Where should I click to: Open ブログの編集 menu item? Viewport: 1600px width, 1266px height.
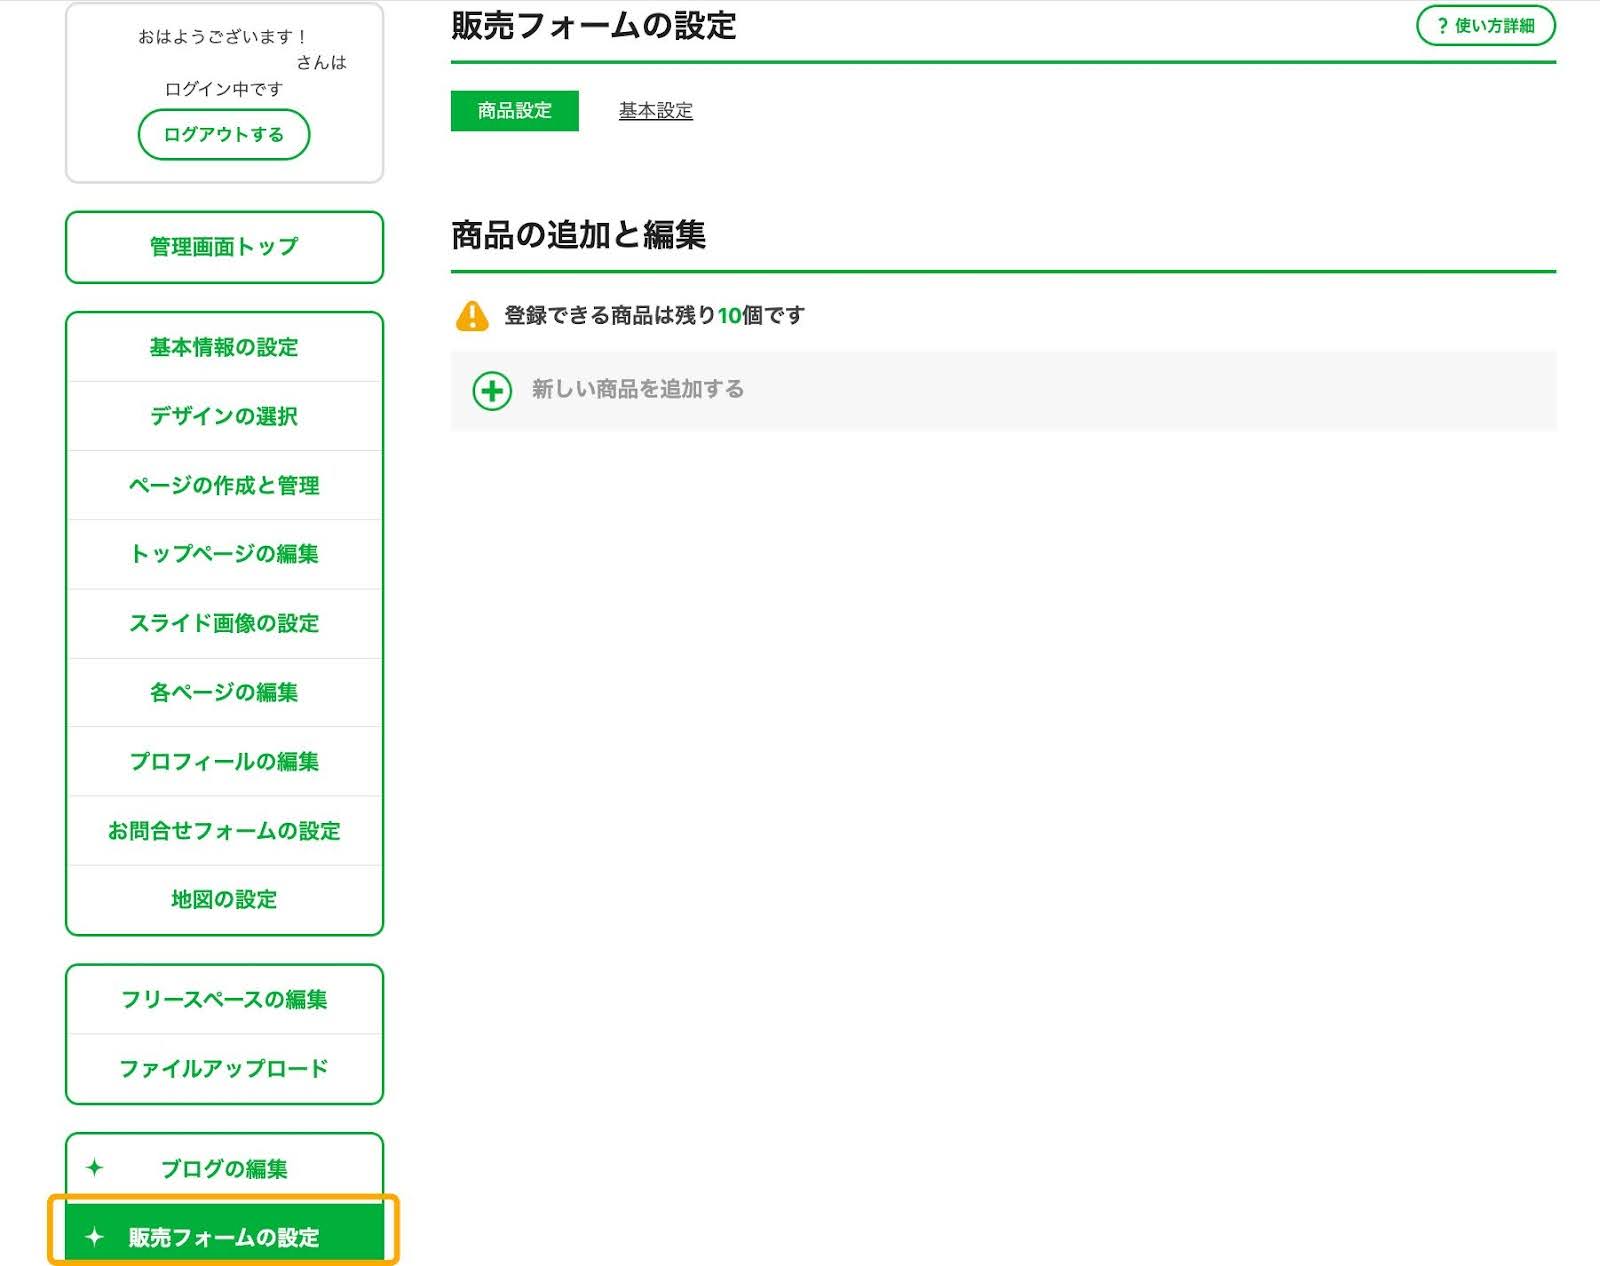coord(224,1168)
